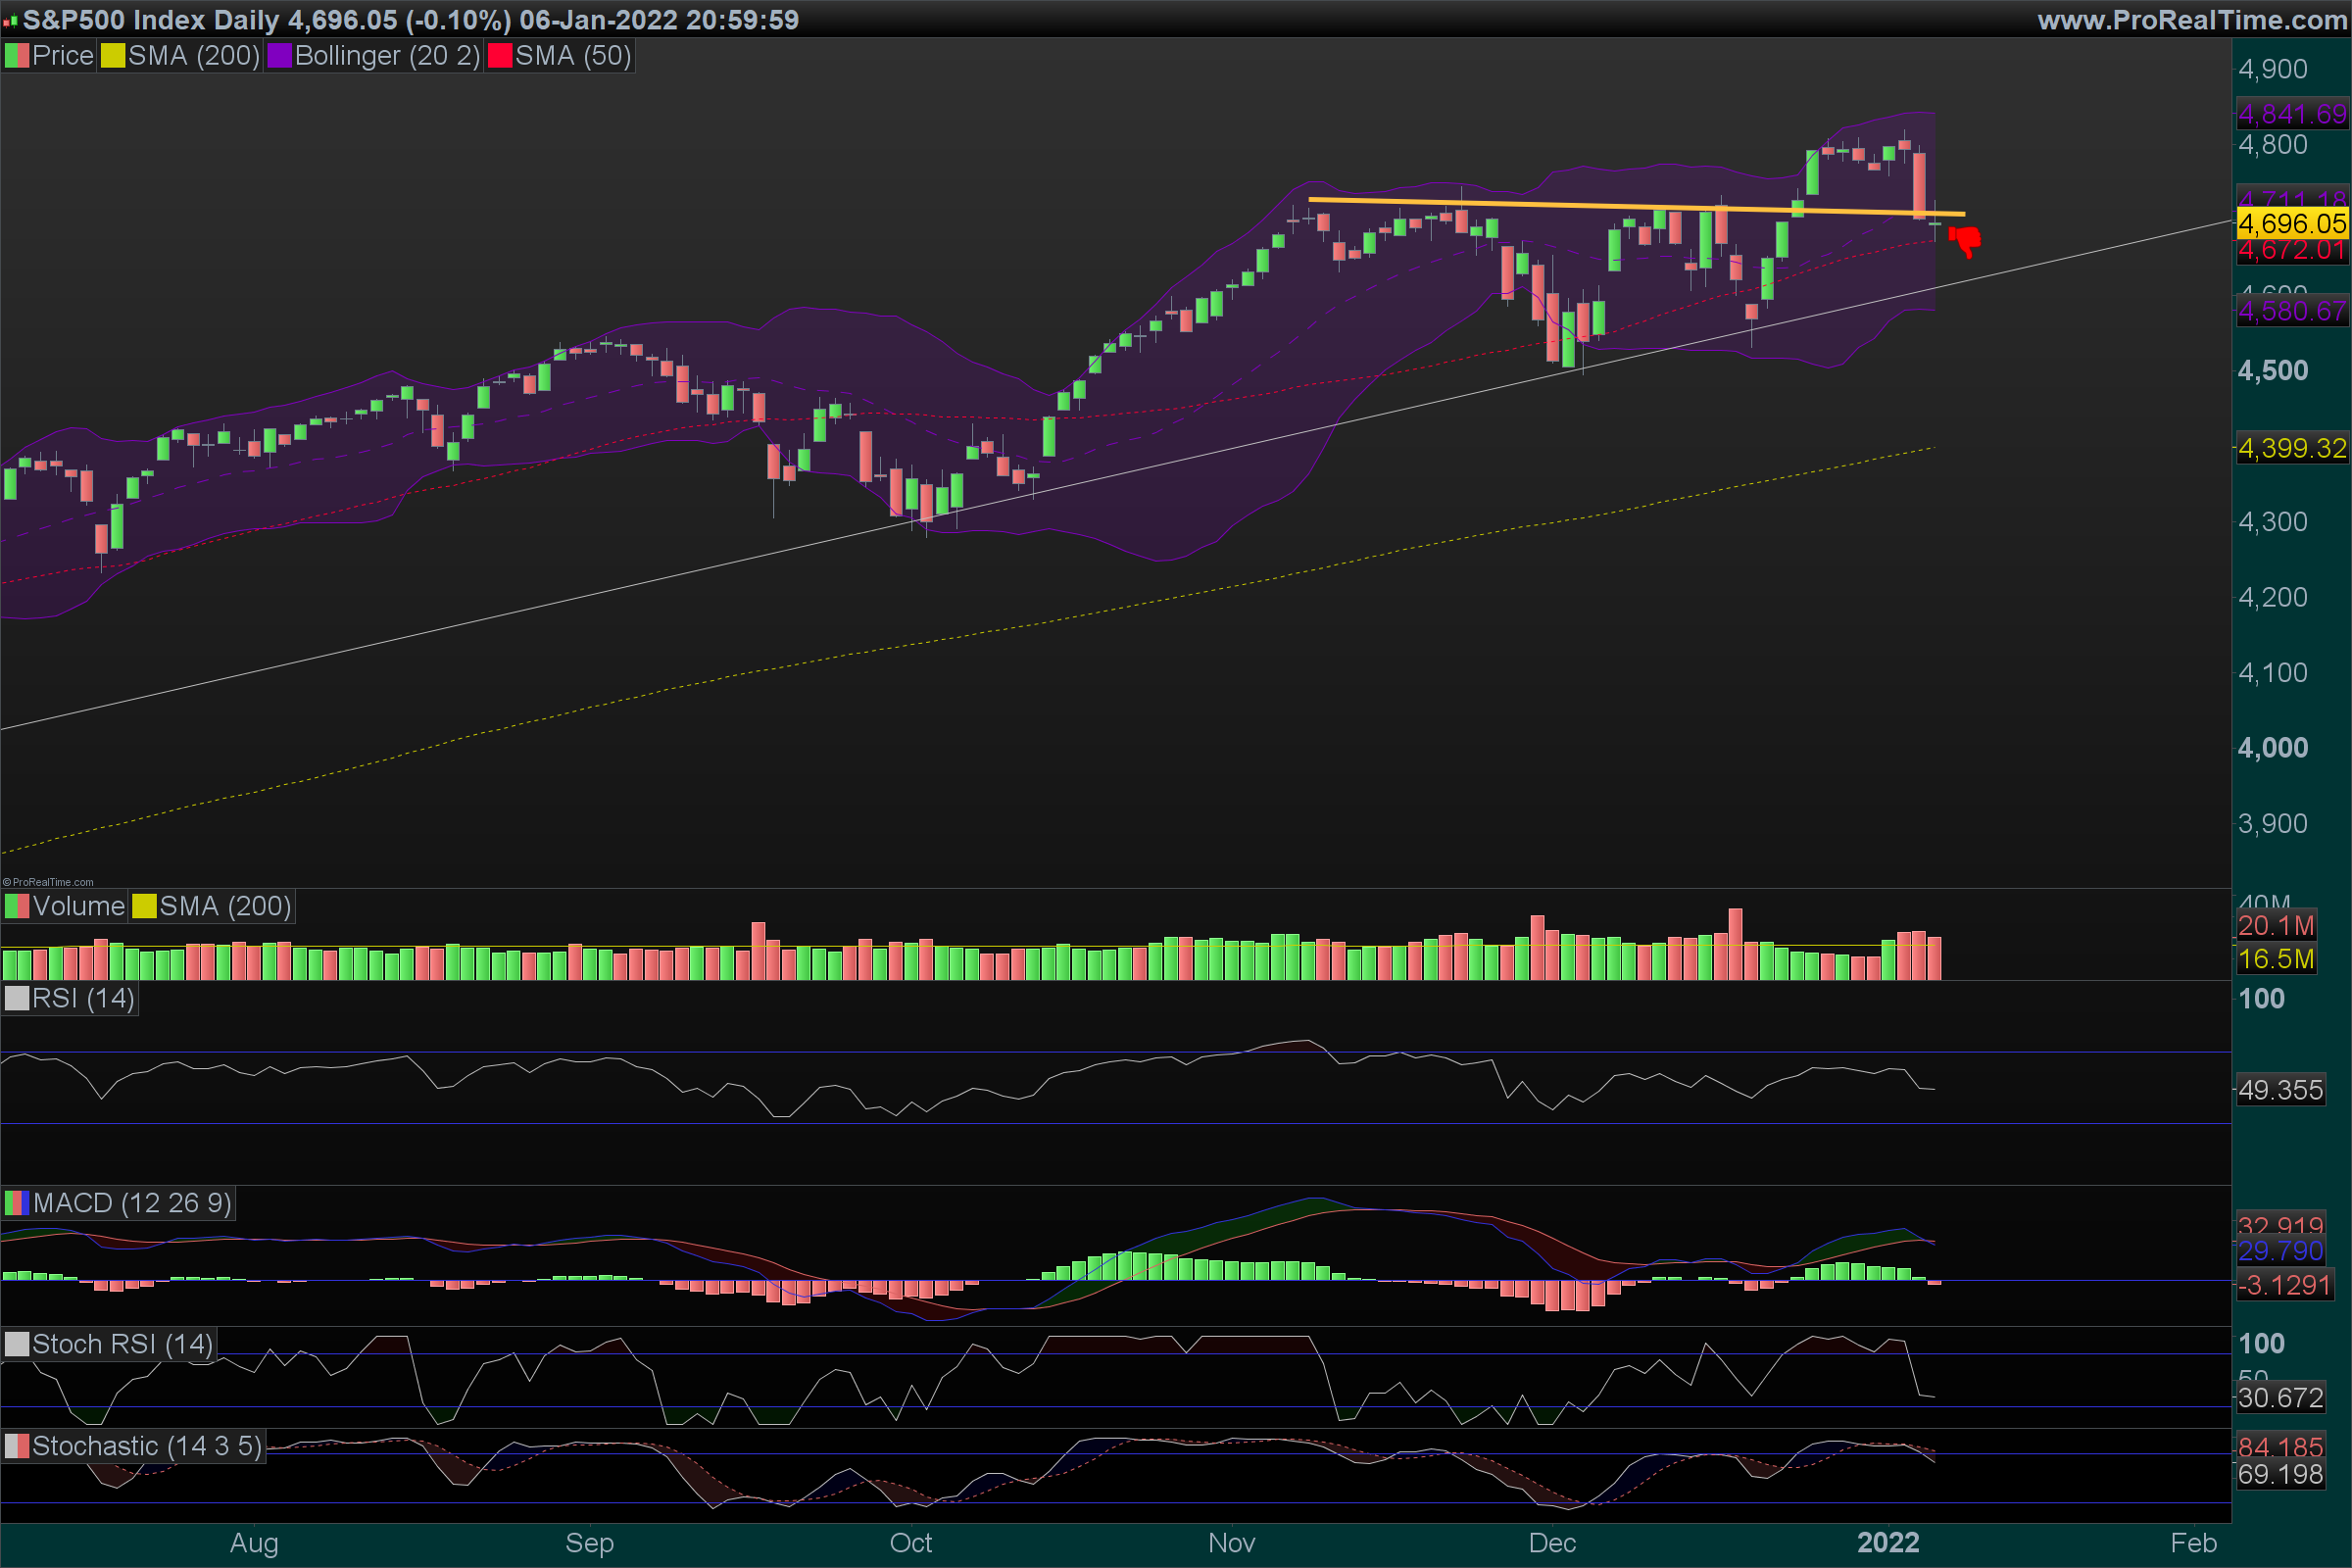Viewport: 2352px width, 1568px height.
Task: Click the 49.355 RSI value label
Action: (2280, 1090)
